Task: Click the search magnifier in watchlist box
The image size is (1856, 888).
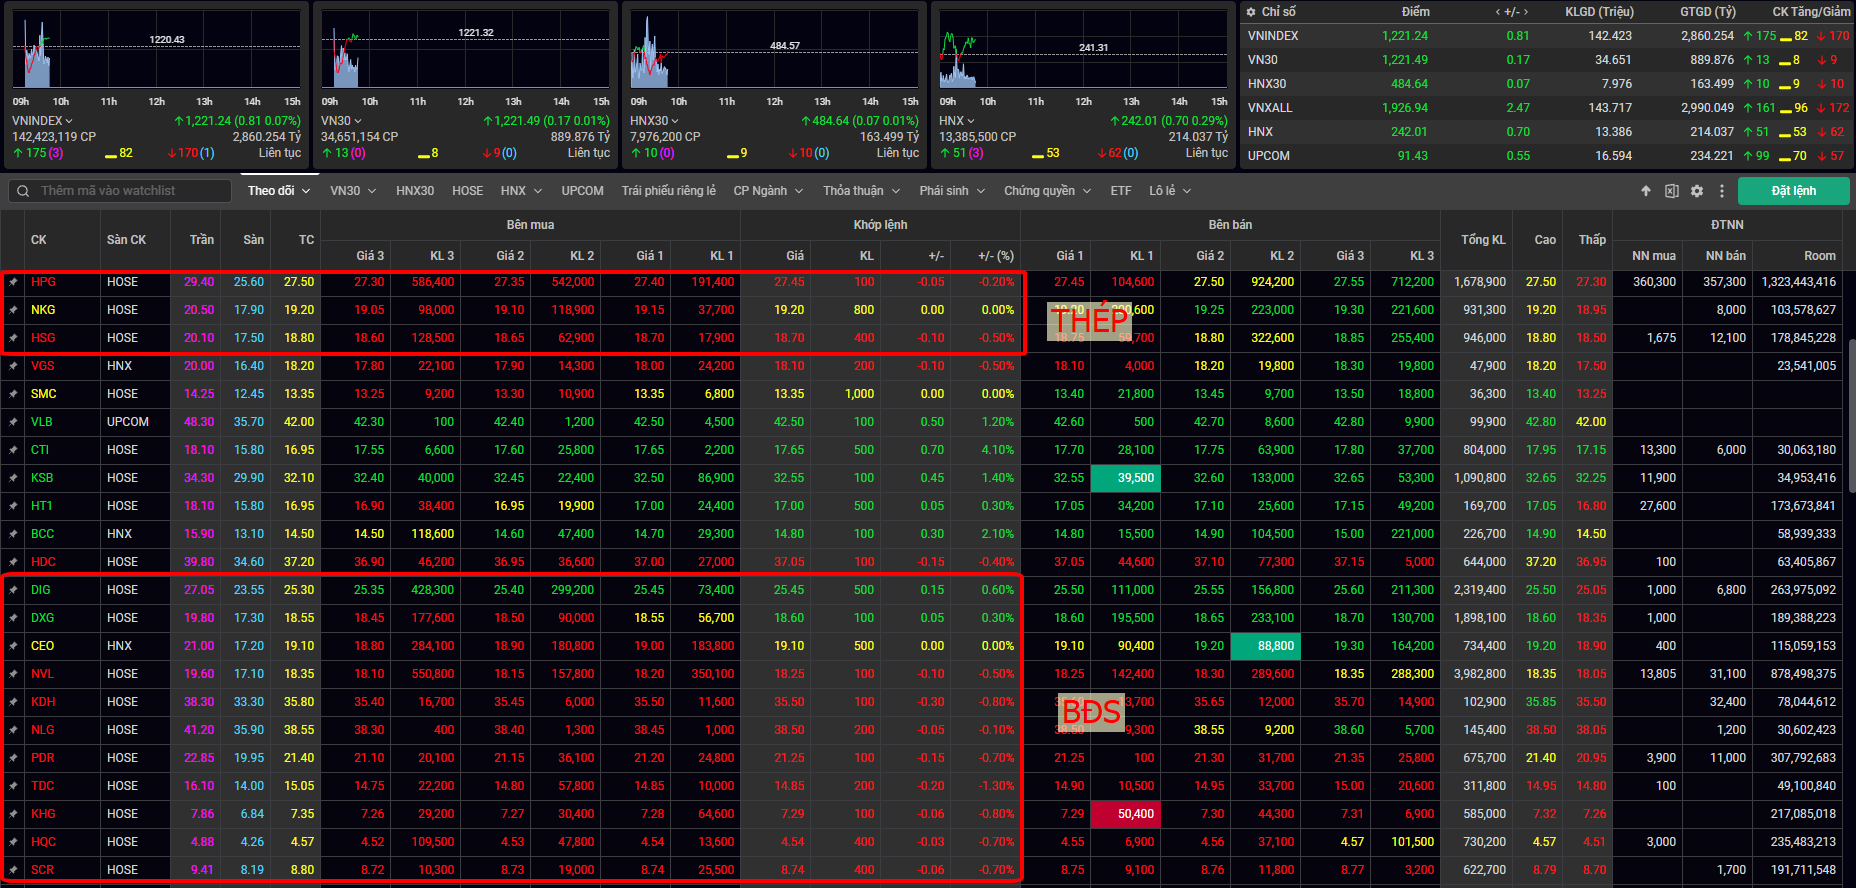Action: pos(22,191)
